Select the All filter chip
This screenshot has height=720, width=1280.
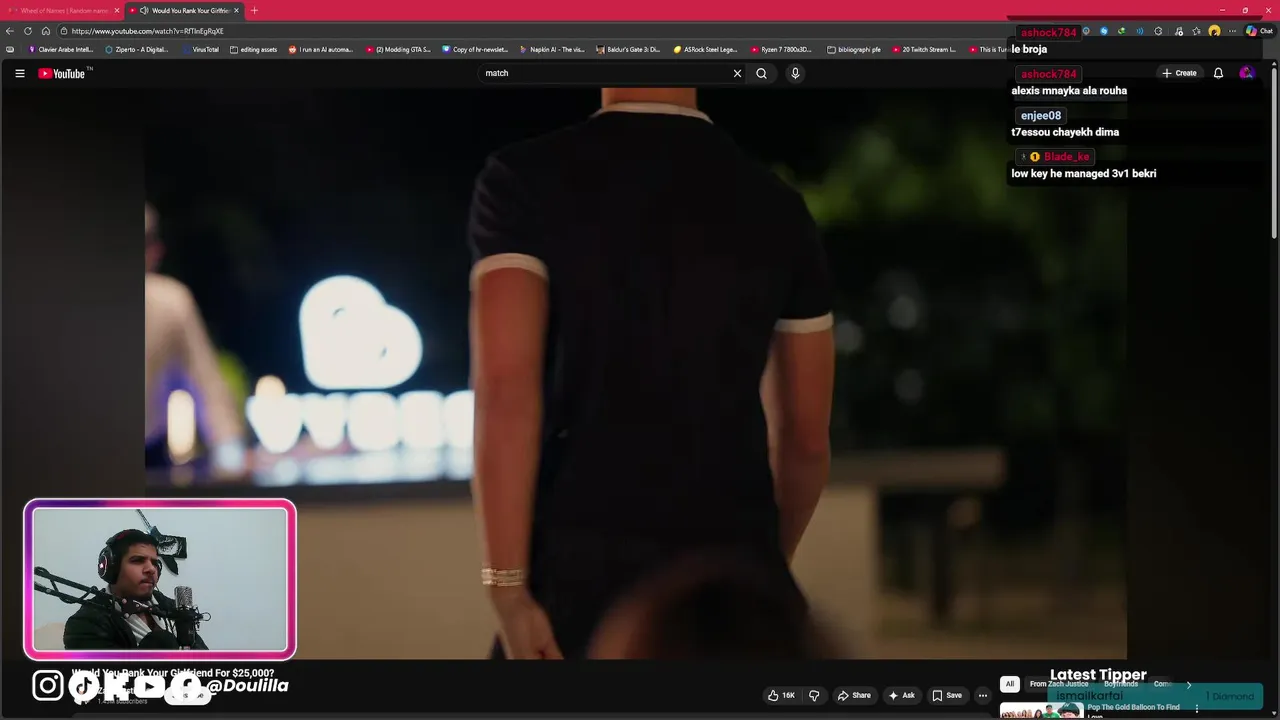[x=1010, y=684]
